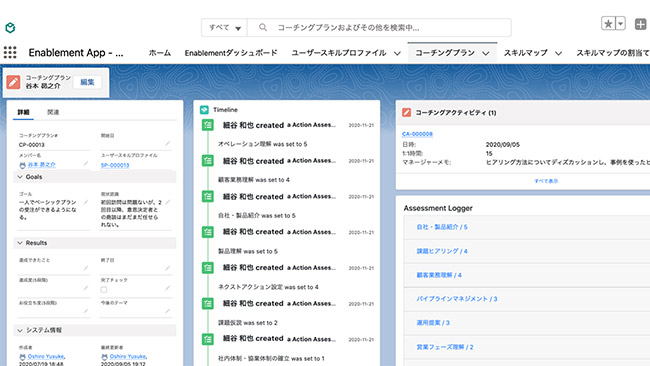
Task: Click the coaching plan record pencil icon
Action: point(13,82)
